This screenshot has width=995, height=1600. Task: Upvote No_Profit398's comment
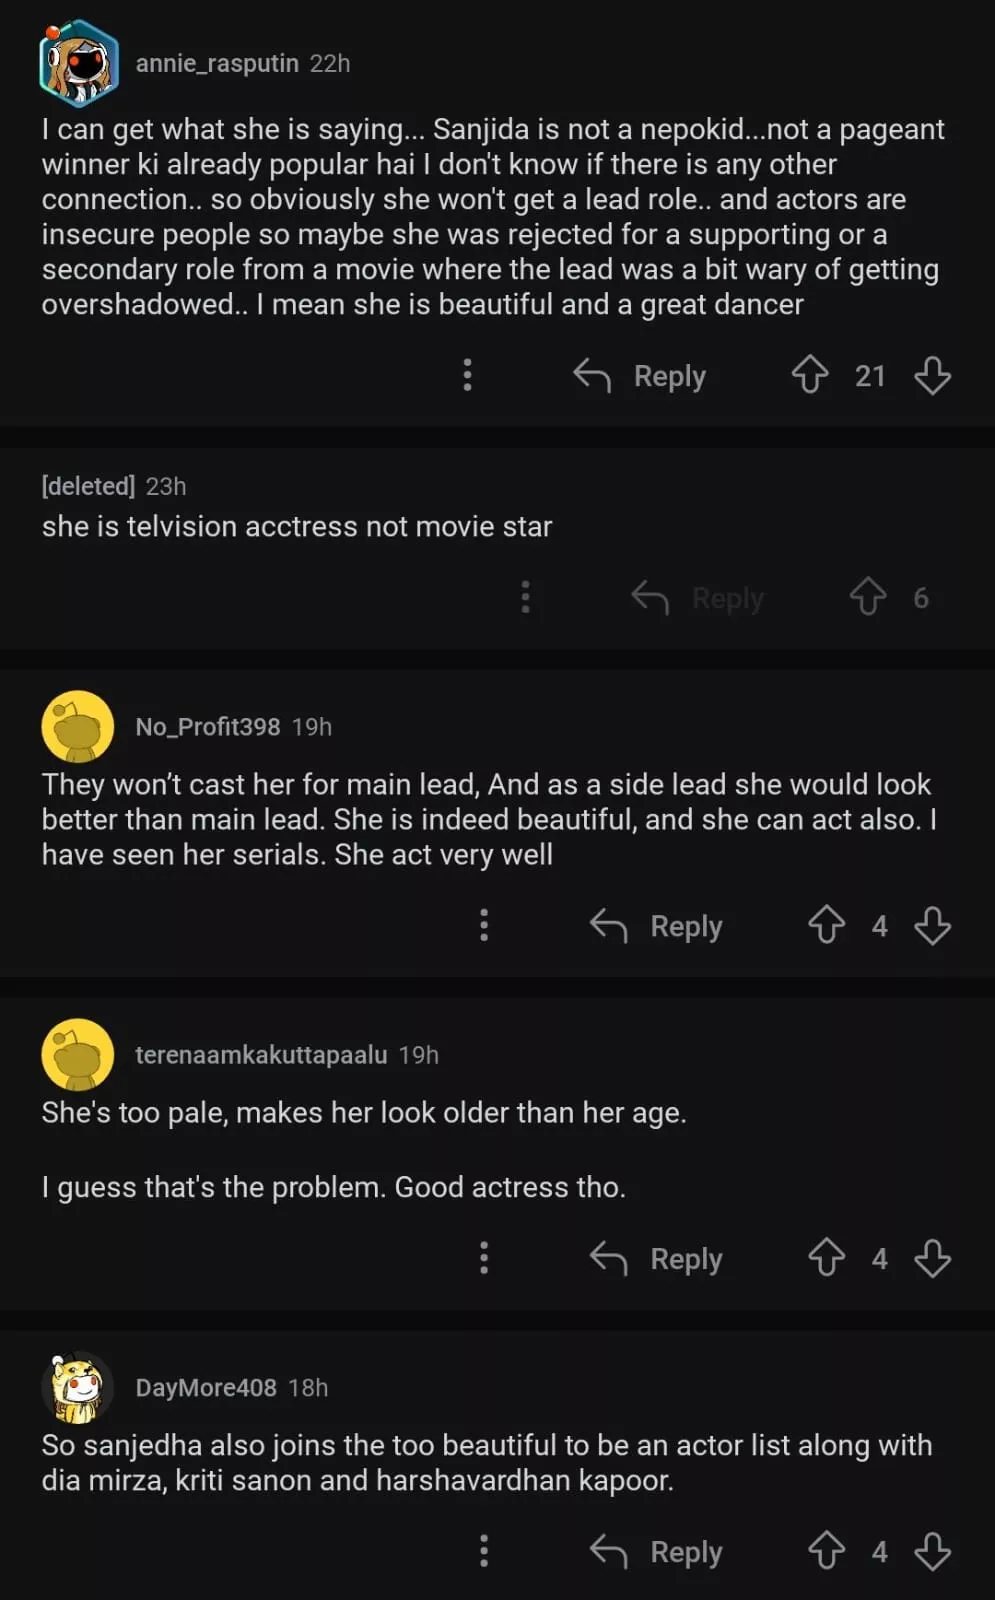pyautogui.click(x=826, y=926)
